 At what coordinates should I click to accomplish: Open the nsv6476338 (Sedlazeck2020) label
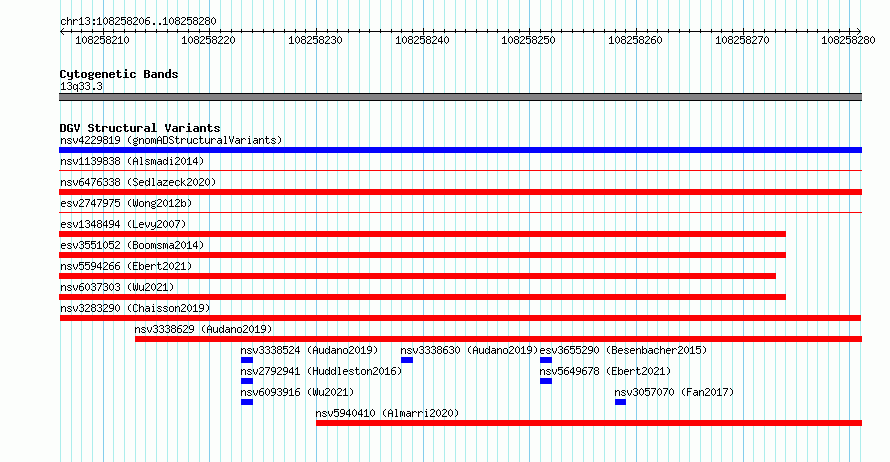138,182
